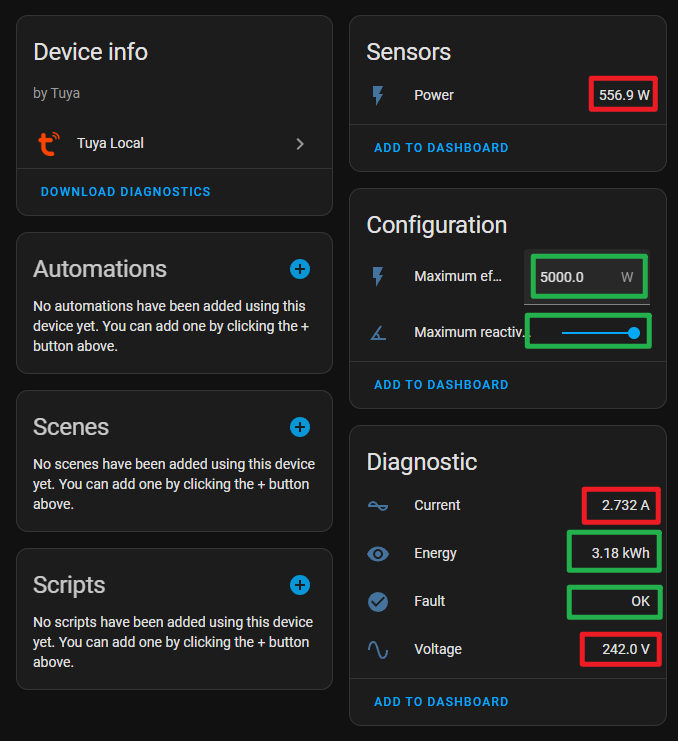Click Download Diagnostics link
678x741 pixels.
[126, 191]
